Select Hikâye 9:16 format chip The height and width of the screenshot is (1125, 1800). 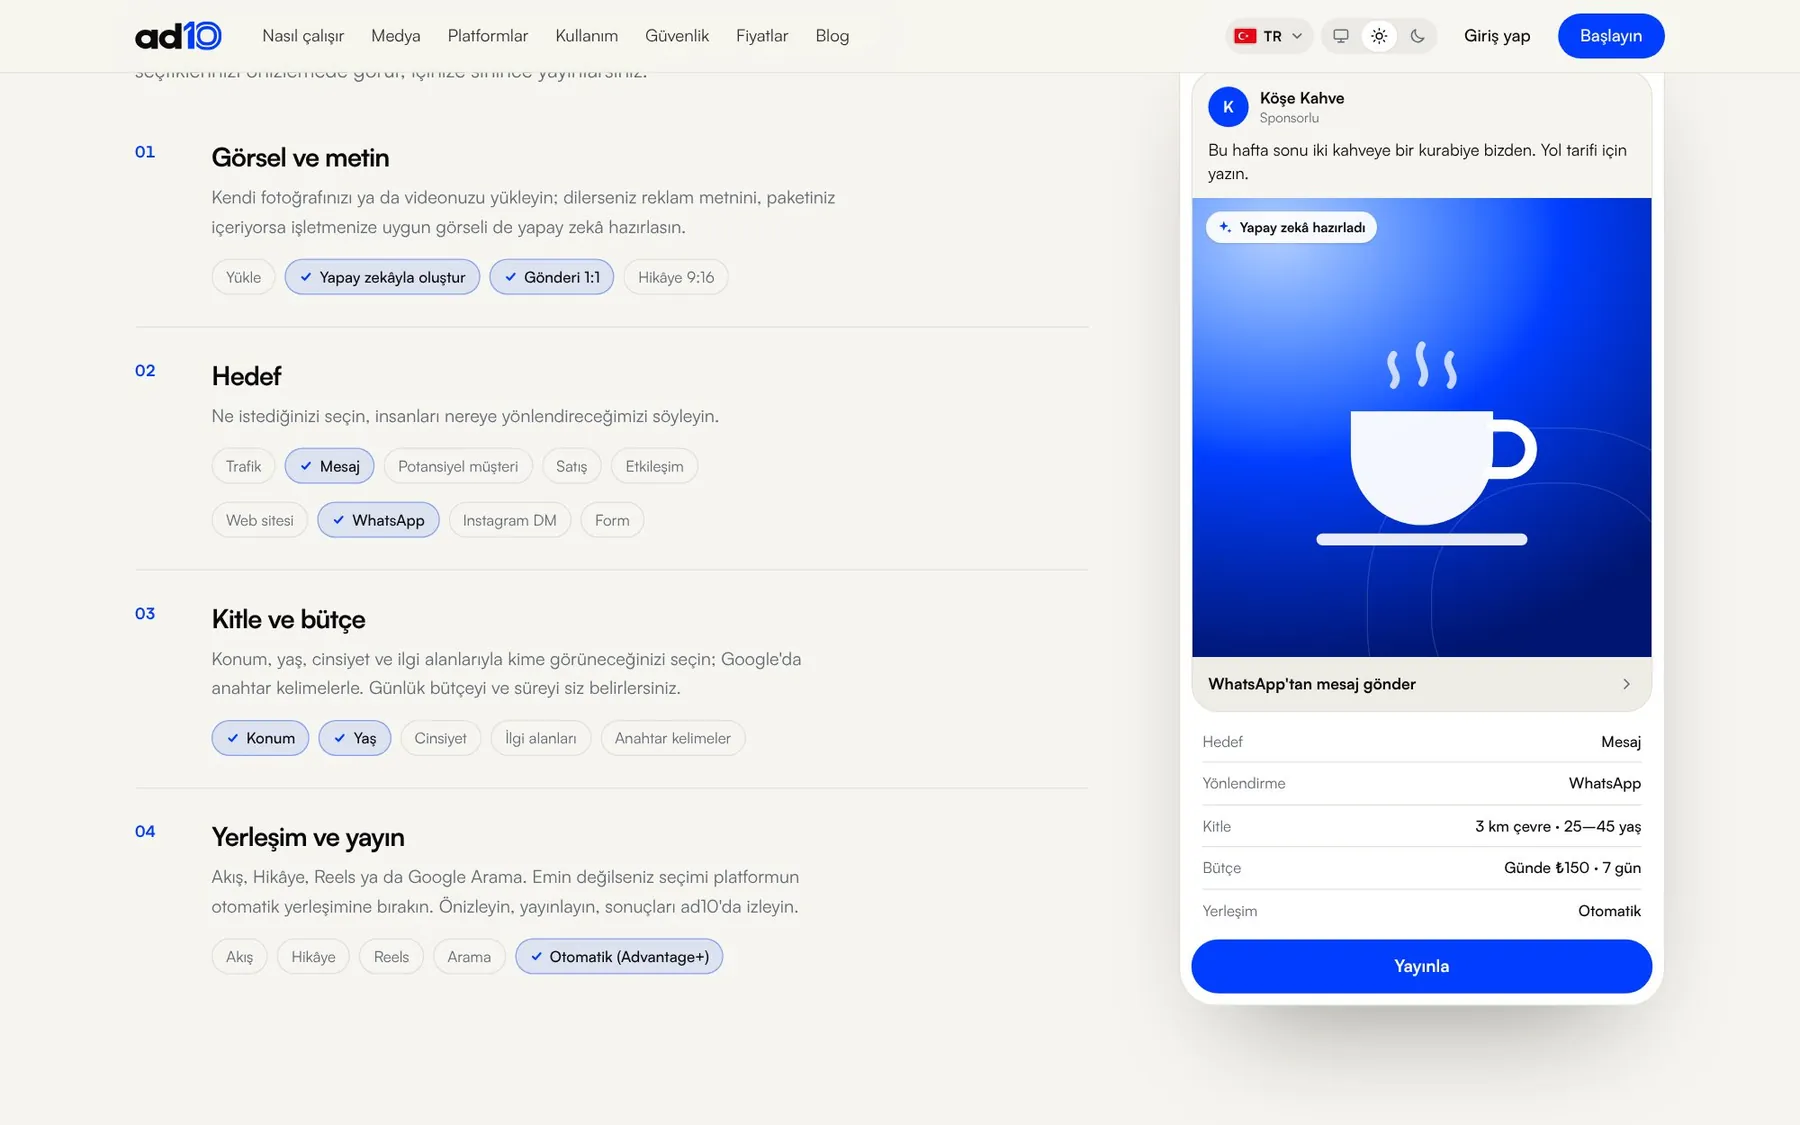point(676,277)
